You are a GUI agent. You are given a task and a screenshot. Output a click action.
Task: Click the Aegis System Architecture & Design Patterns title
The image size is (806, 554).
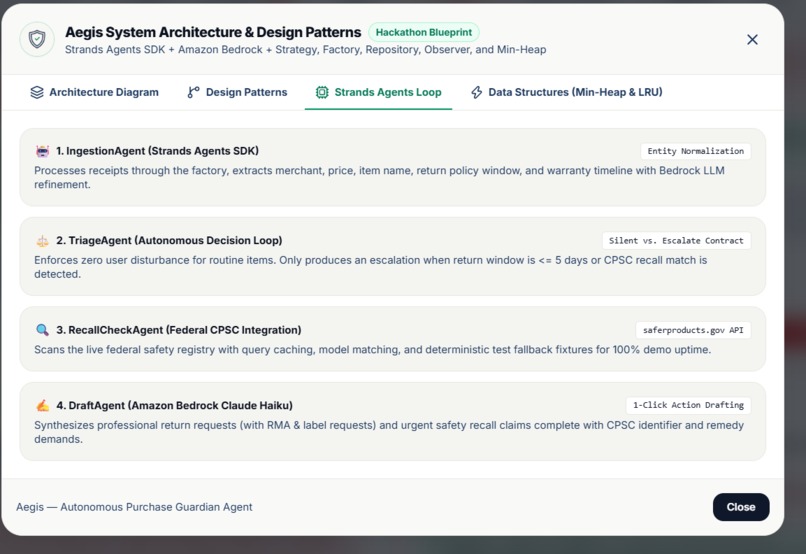(213, 32)
